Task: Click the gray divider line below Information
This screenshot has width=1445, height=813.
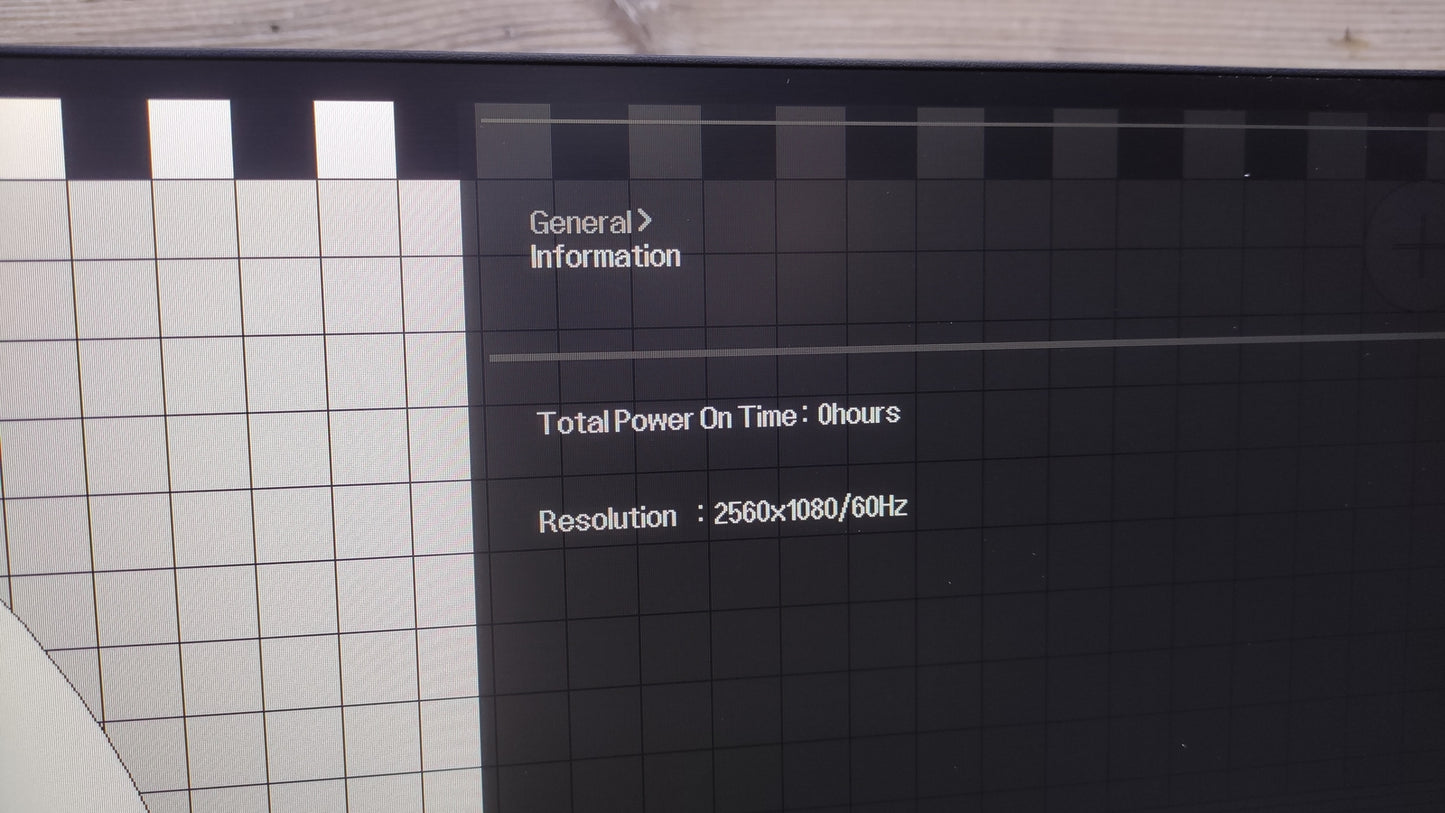Action: click(x=960, y=347)
